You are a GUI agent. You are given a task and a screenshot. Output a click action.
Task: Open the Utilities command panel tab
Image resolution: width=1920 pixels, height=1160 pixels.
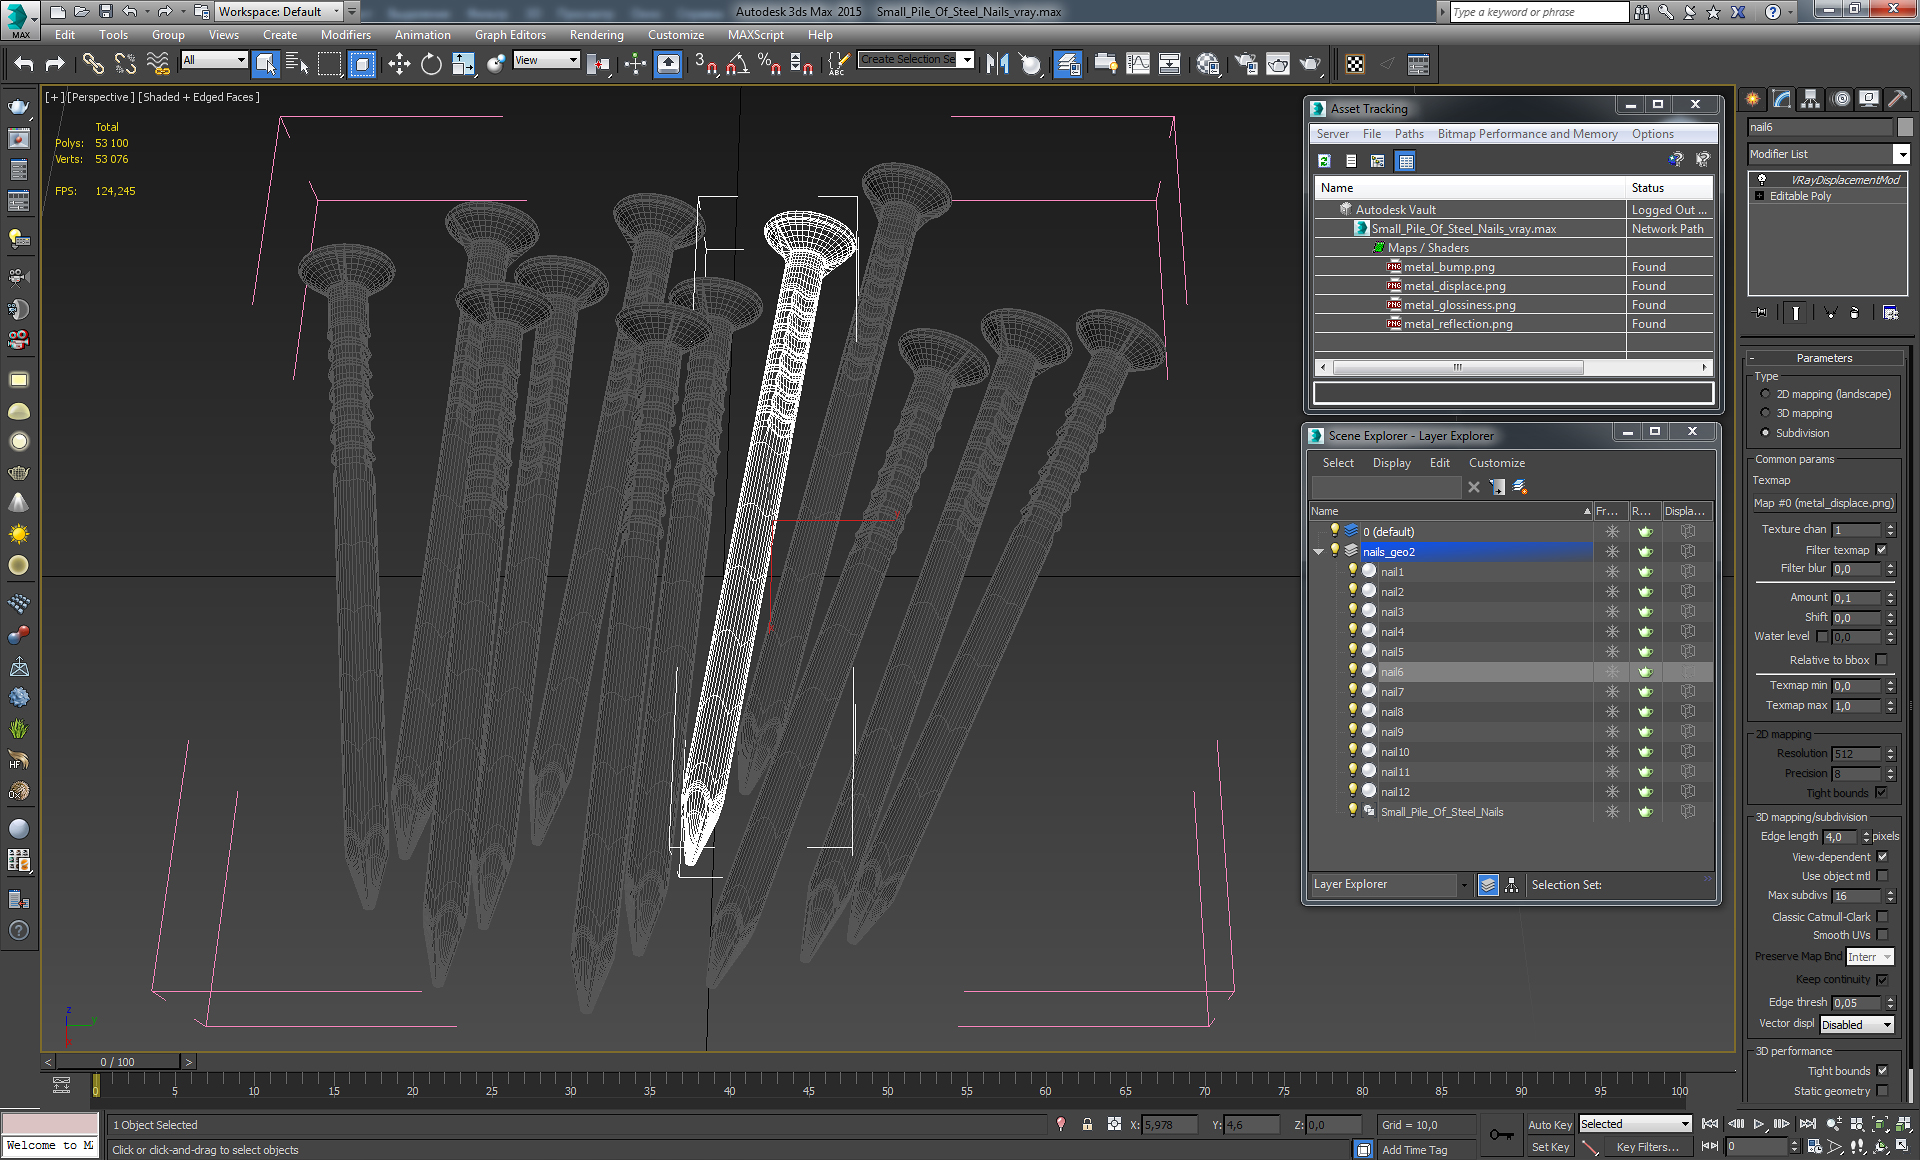coord(1897,98)
